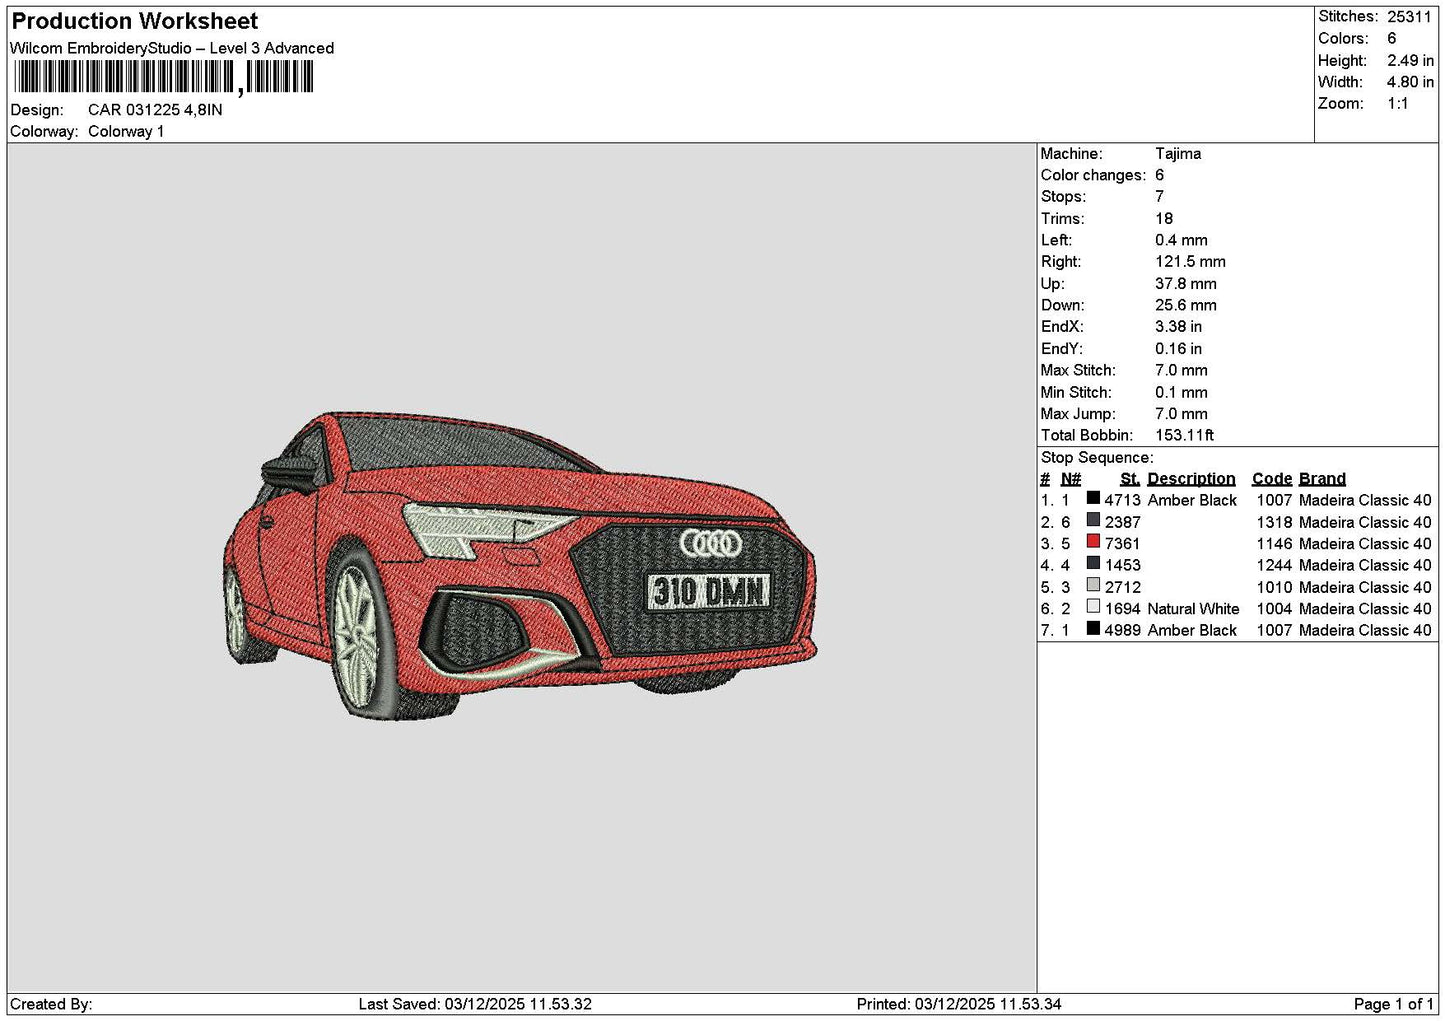Click the 'Max Jump:' label

[x=1078, y=414]
